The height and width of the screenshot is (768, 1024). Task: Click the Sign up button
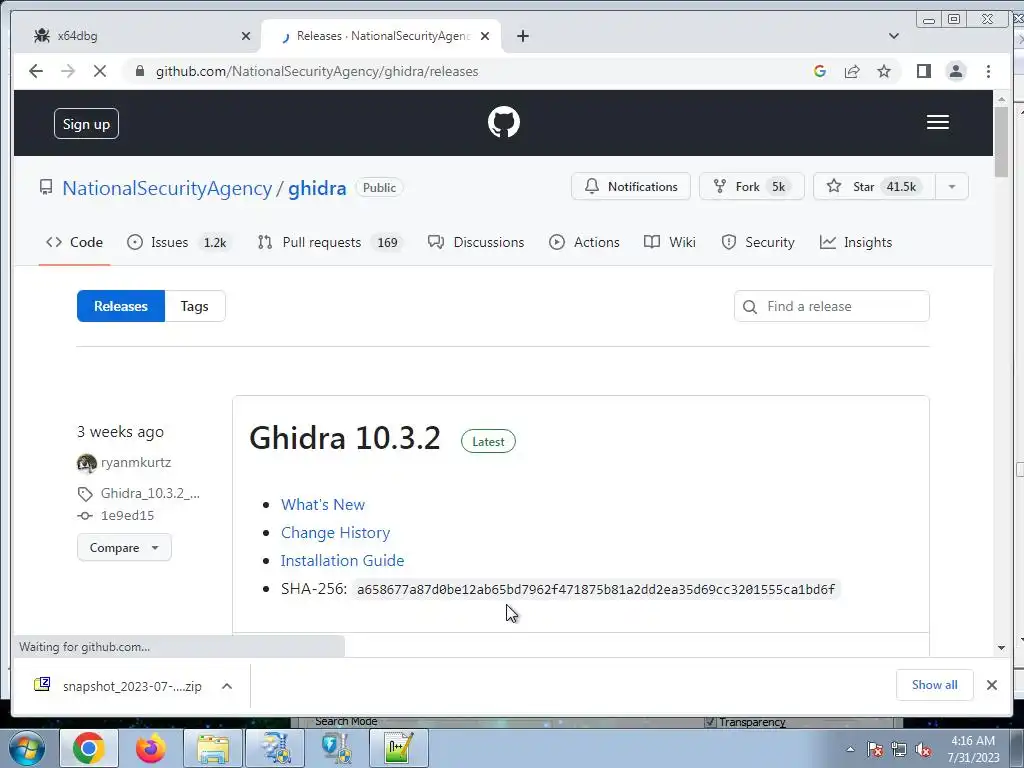(x=86, y=123)
